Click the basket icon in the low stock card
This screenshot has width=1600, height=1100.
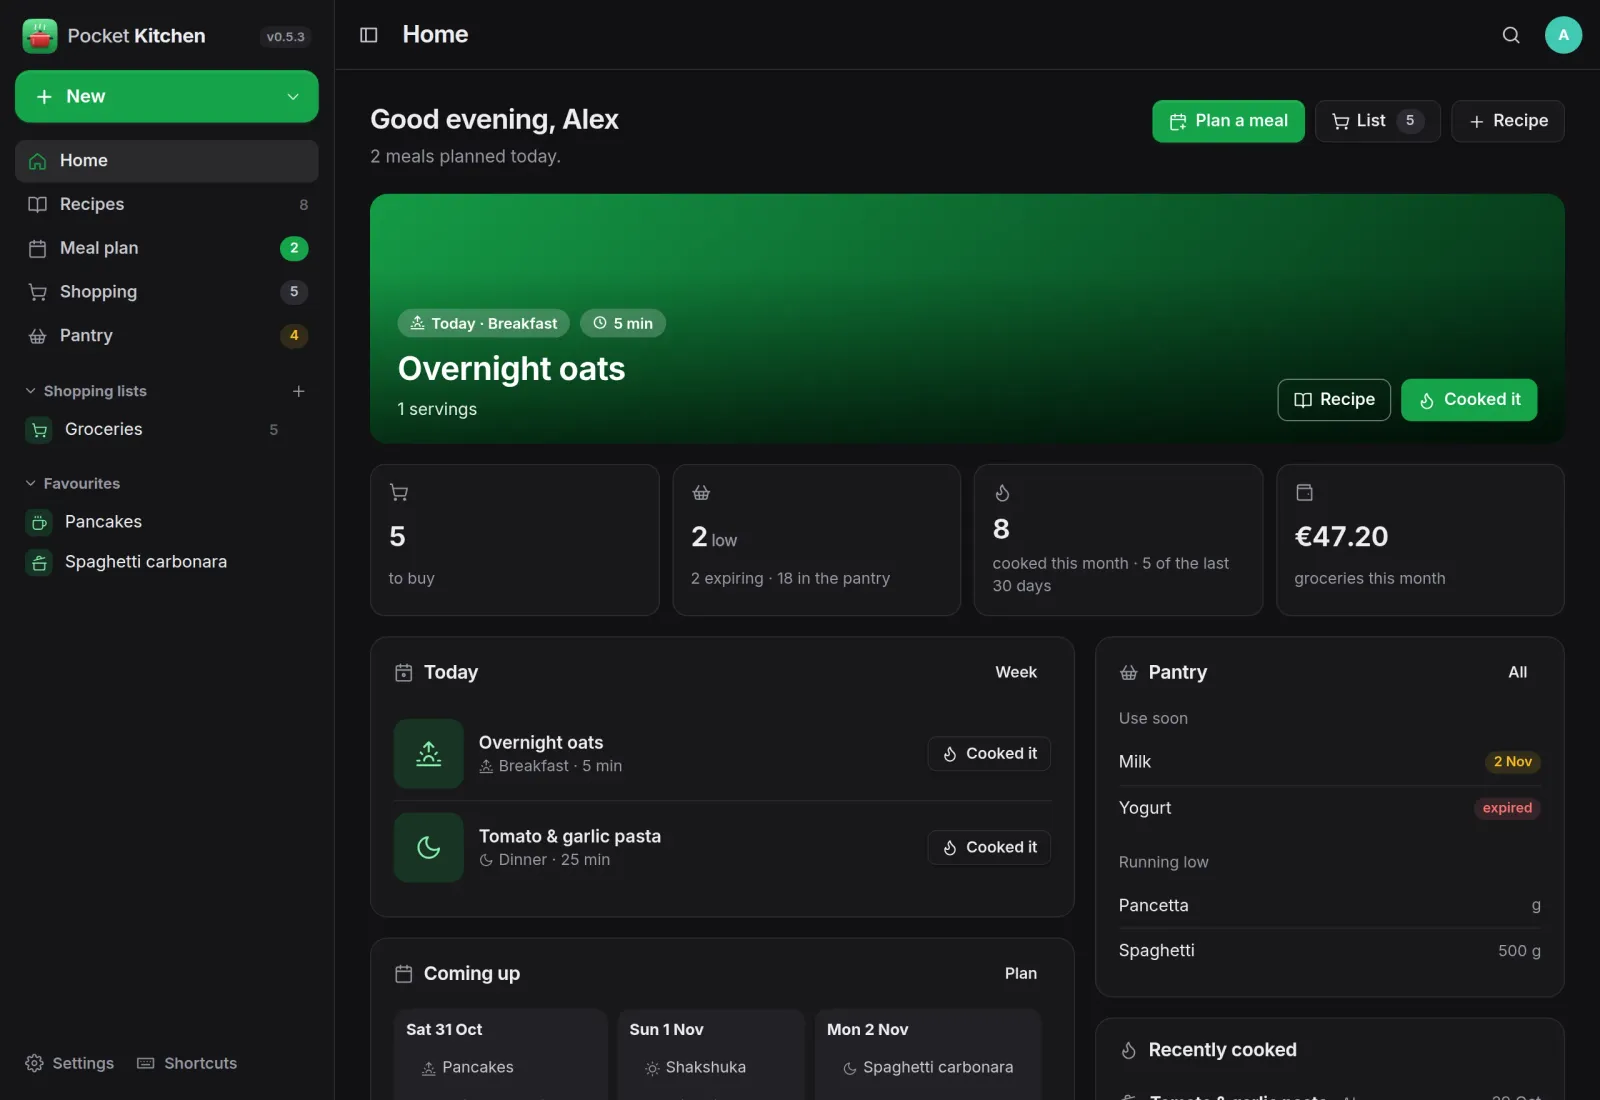tap(701, 492)
